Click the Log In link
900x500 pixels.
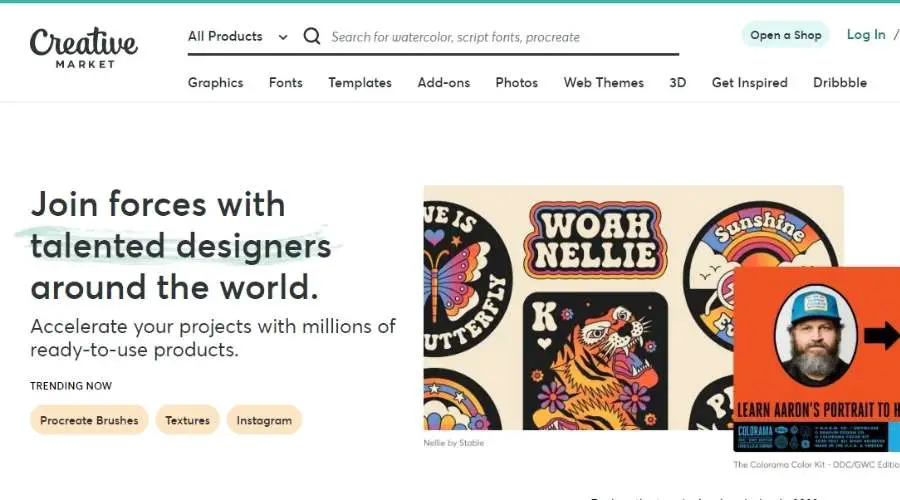866,34
